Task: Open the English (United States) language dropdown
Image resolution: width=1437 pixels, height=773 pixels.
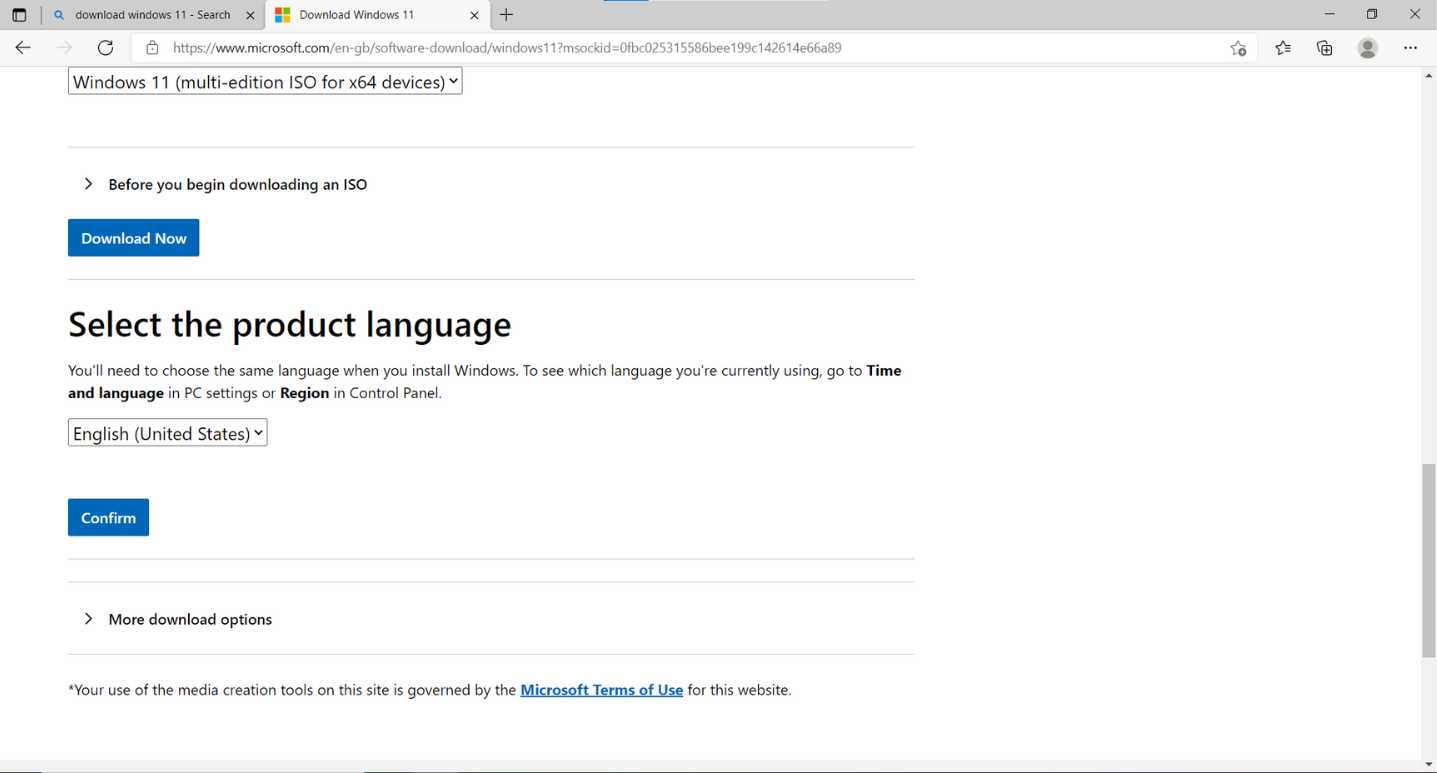Action: 167,433
